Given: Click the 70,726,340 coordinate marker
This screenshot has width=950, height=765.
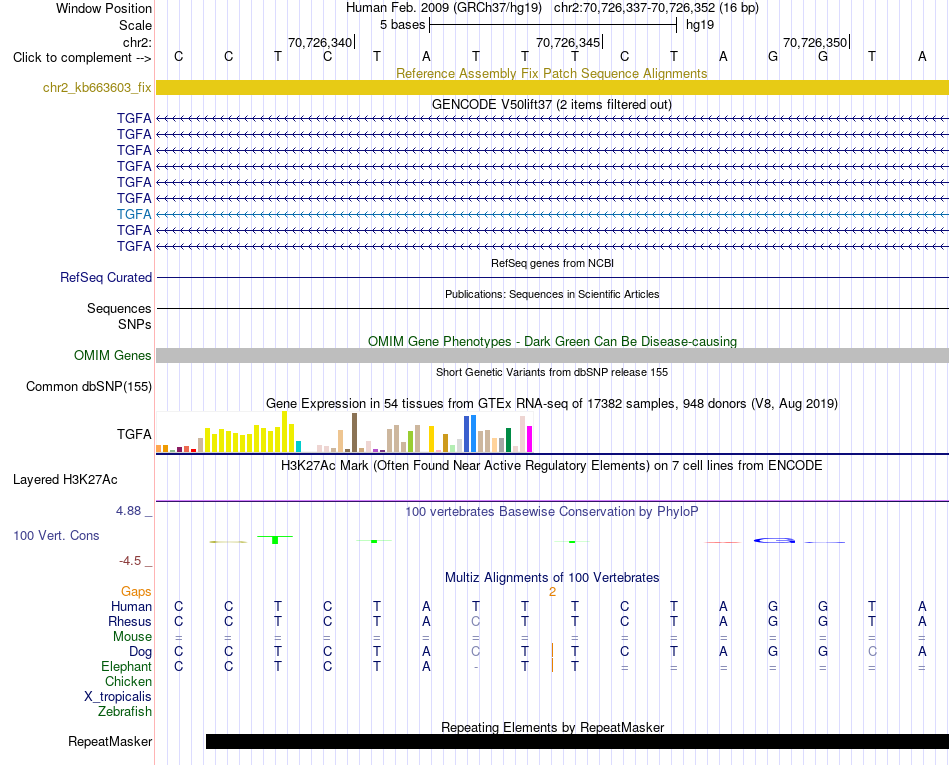Looking at the screenshot, I should pos(321,42).
